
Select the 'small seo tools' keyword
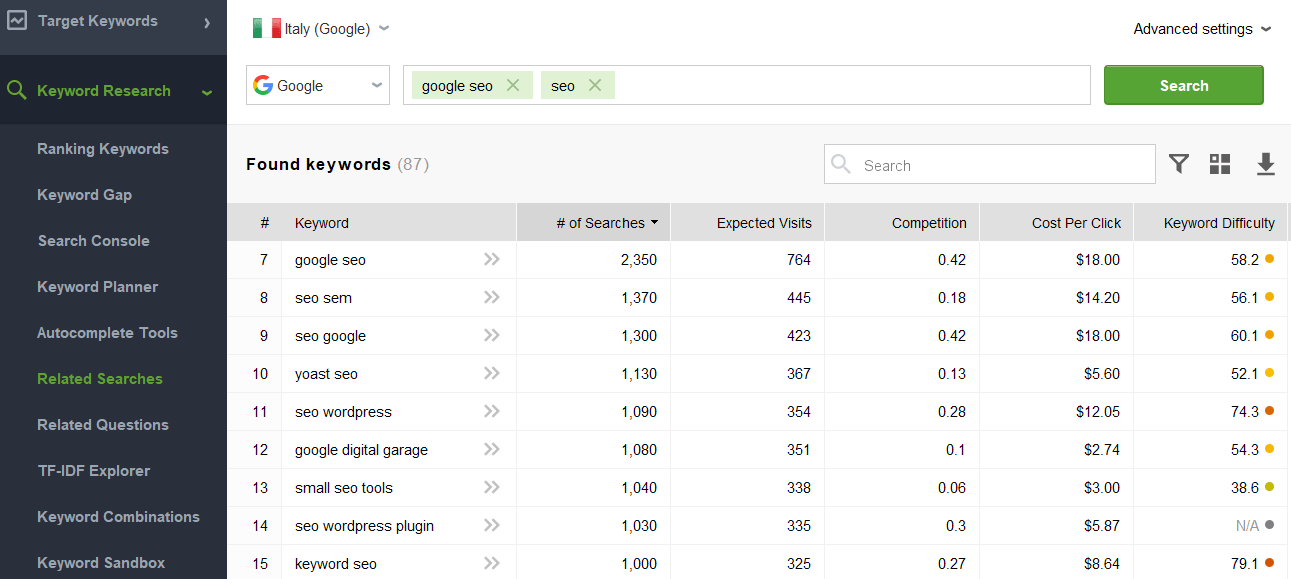[x=344, y=488]
